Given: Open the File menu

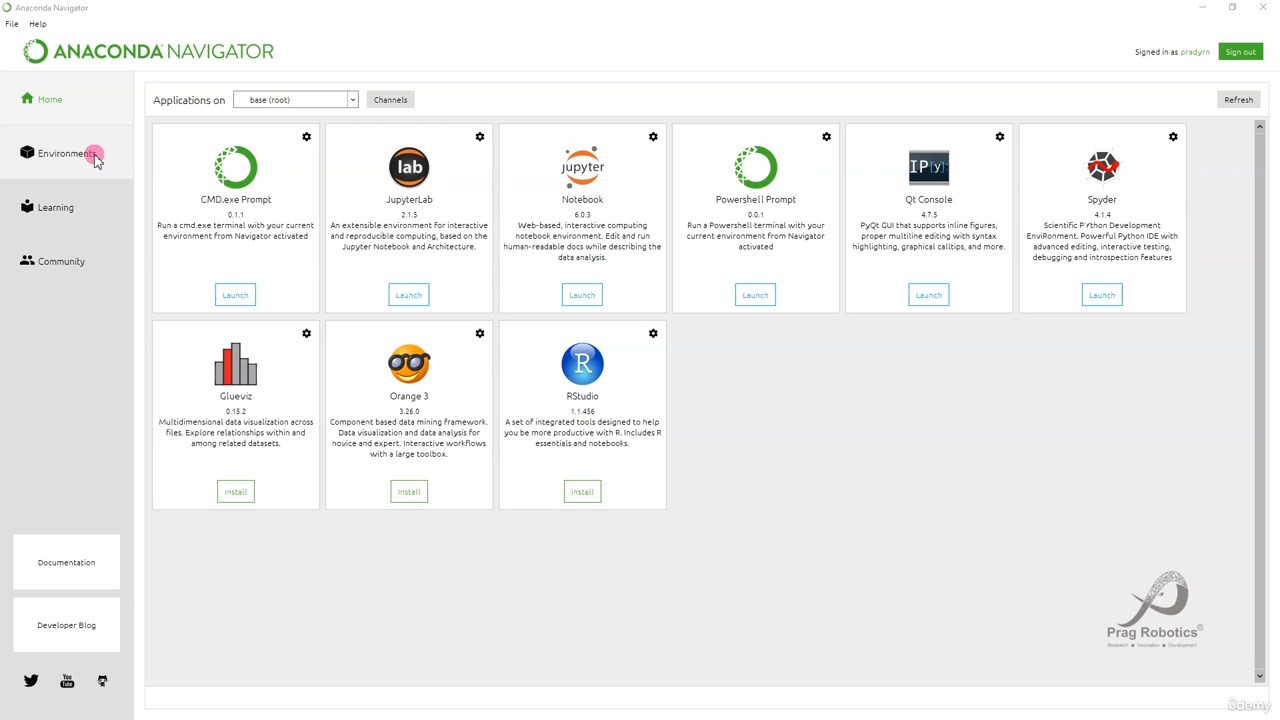Looking at the screenshot, I should tap(12, 24).
